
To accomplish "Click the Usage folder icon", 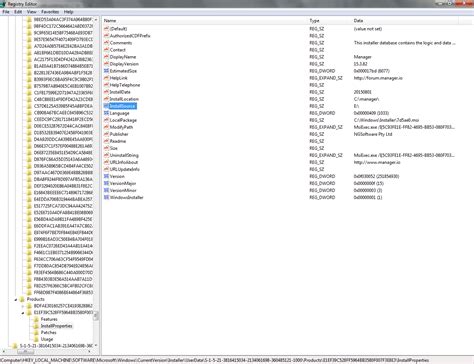I will (x=36, y=339).
